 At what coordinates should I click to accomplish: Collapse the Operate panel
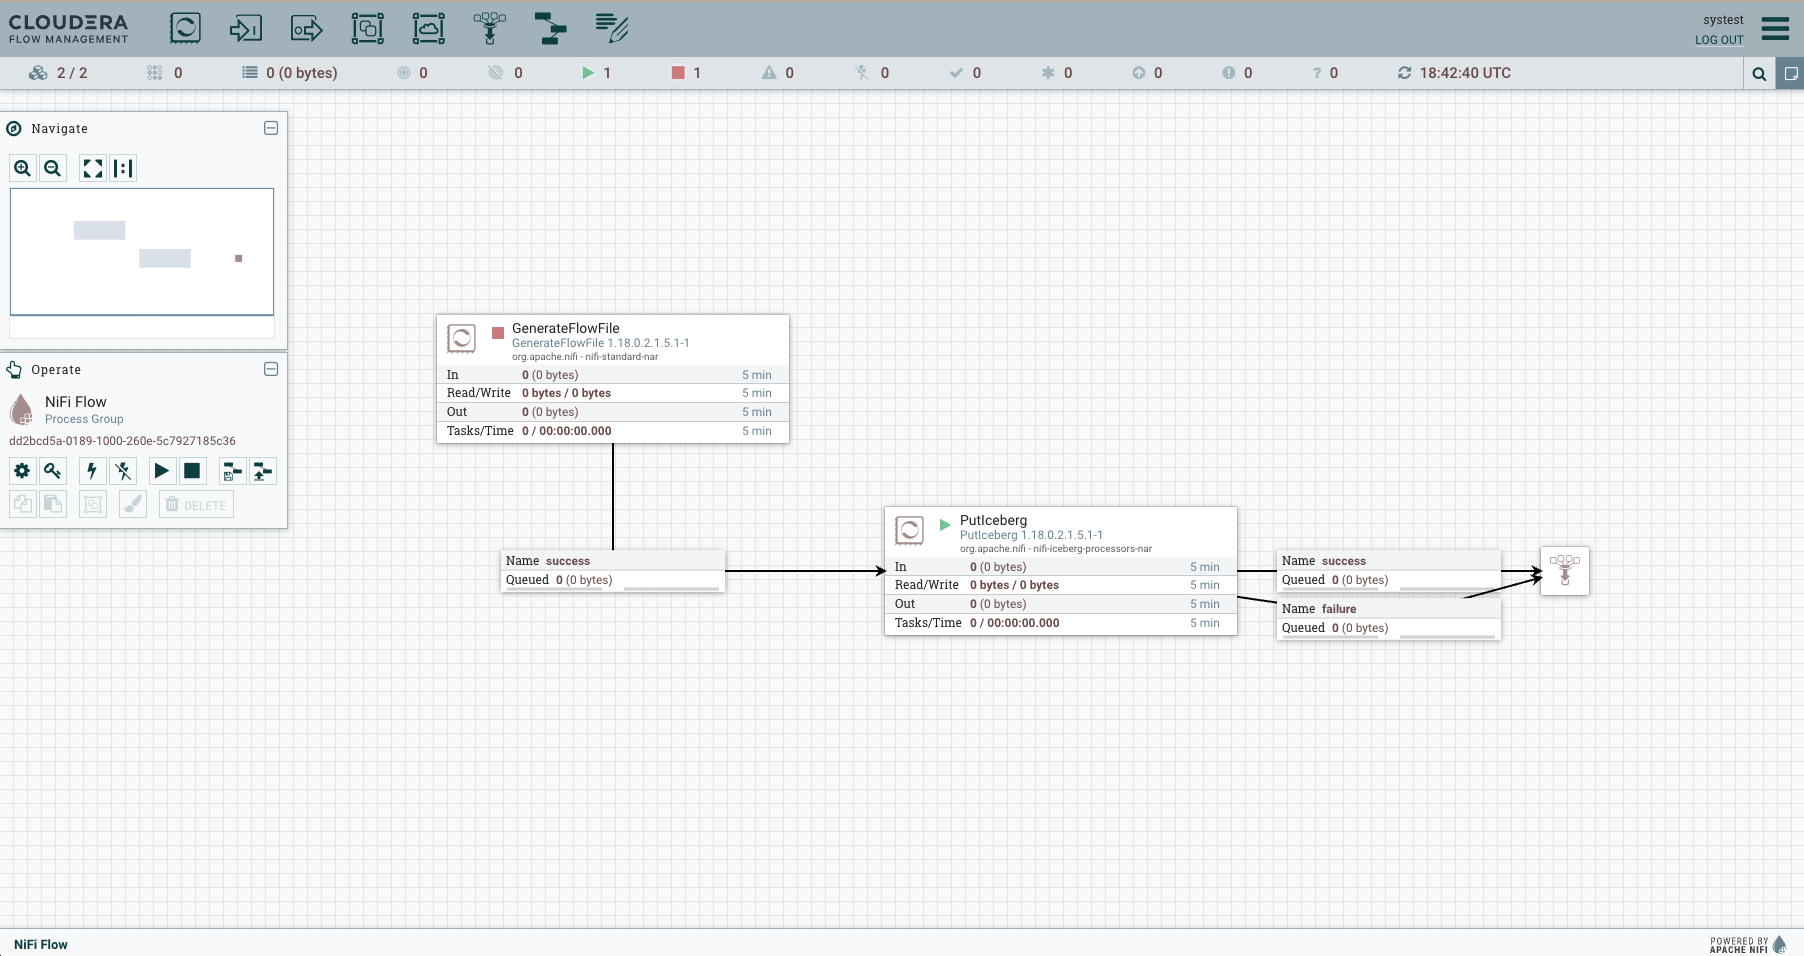(271, 369)
